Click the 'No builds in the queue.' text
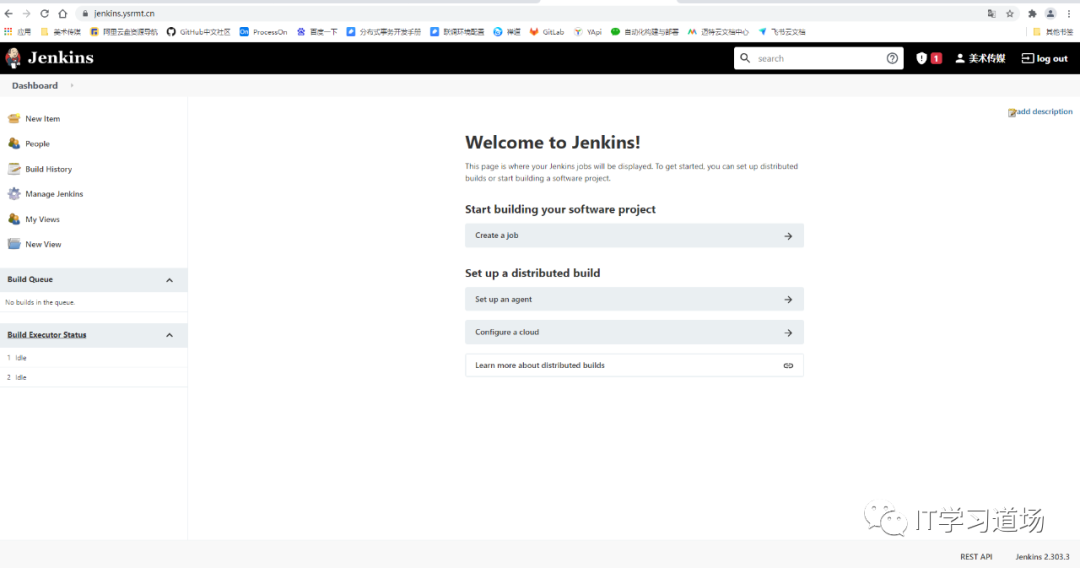Viewport: 1080px width, 568px height. tap(40, 302)
